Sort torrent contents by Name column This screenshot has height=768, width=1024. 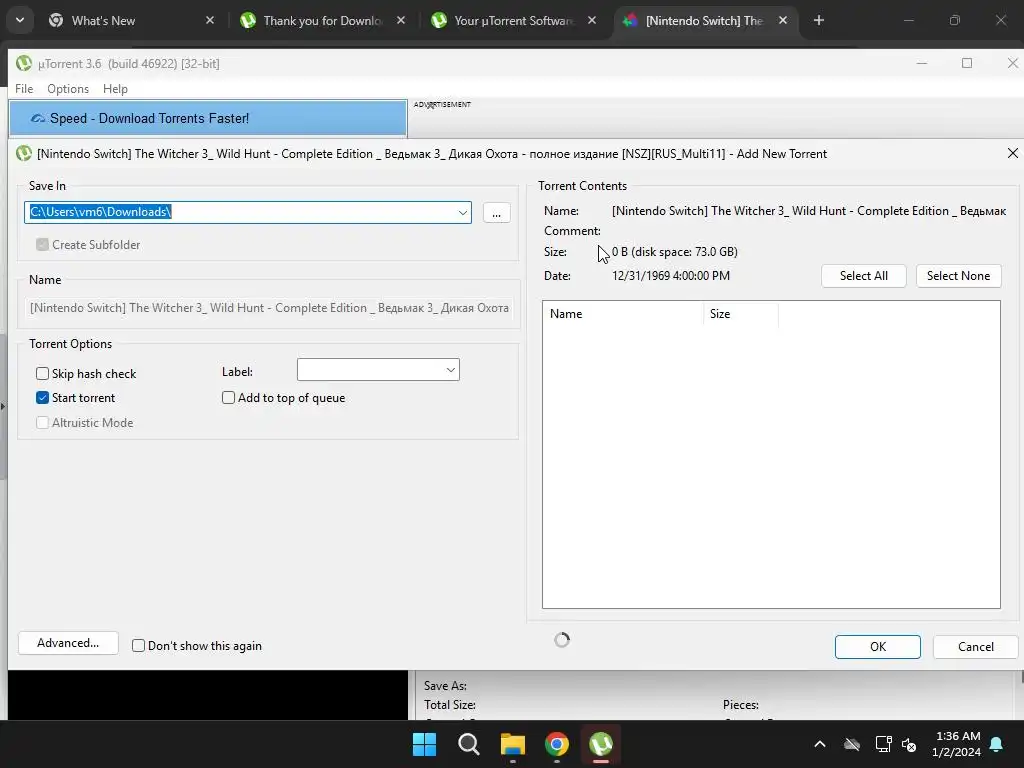tap(622, 314)
